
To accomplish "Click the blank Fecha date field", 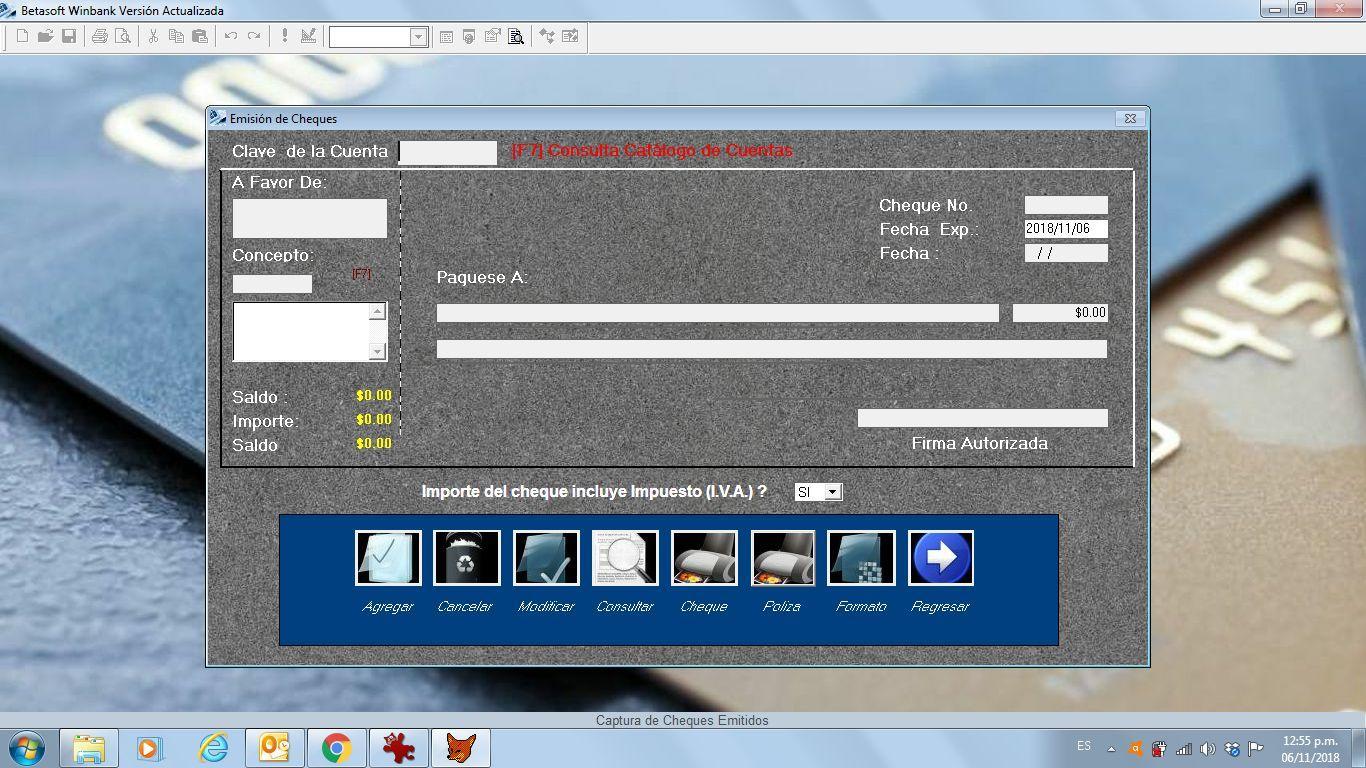I will [x=1066, y=253].
